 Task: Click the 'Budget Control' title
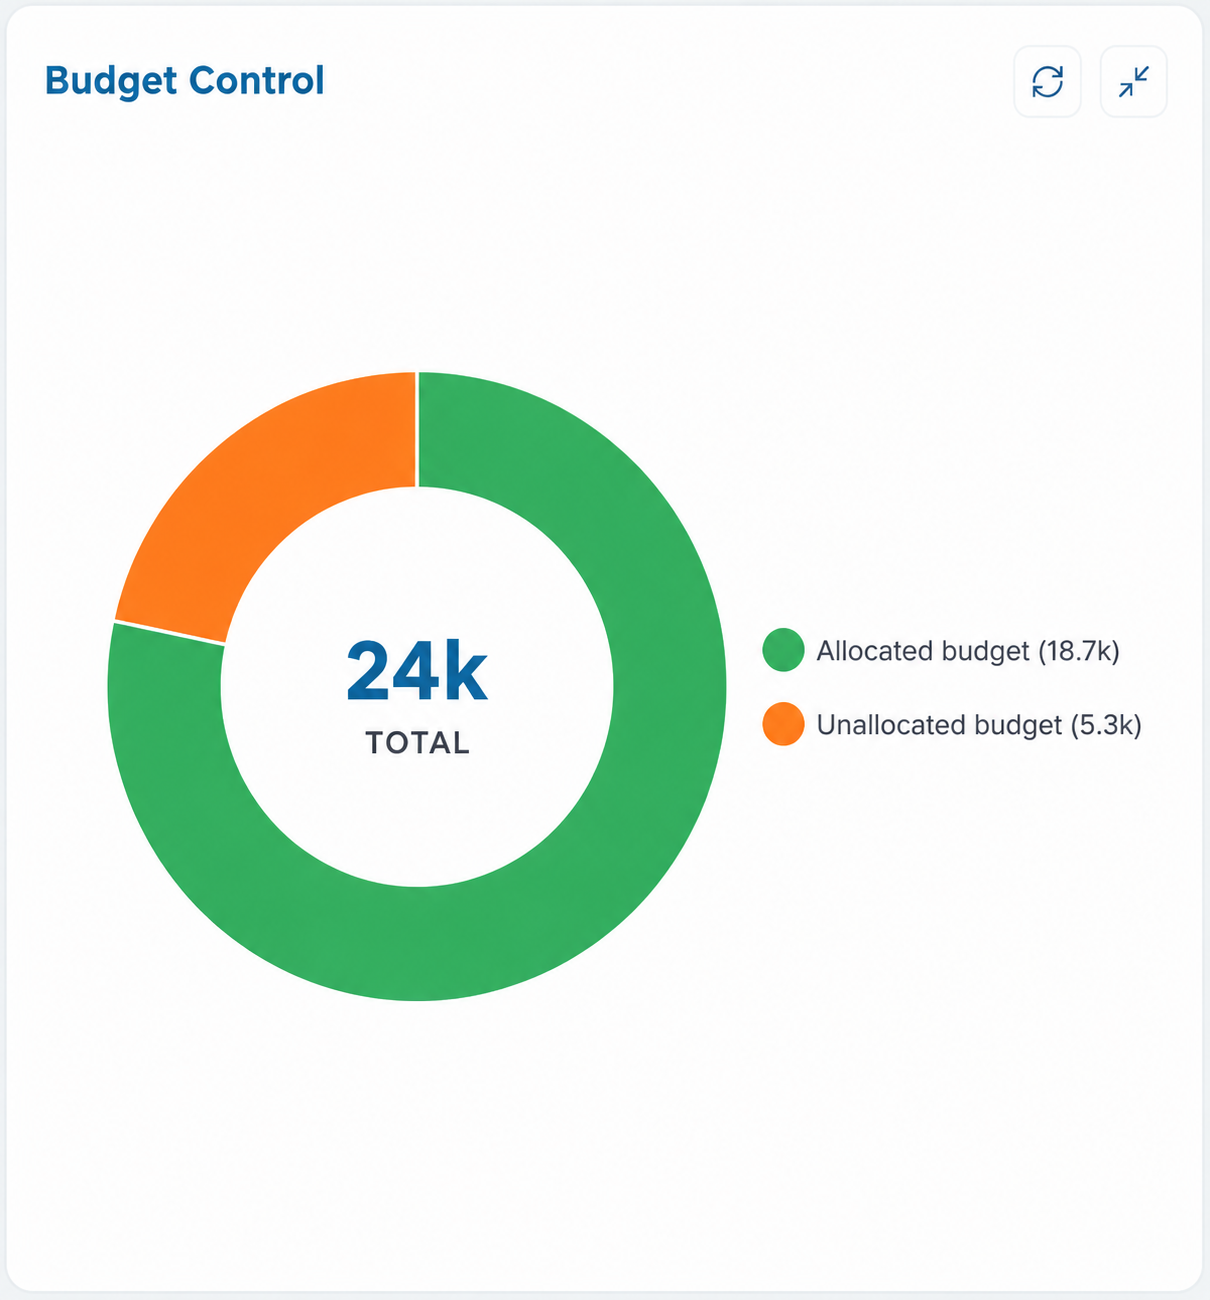coord(185,81)
